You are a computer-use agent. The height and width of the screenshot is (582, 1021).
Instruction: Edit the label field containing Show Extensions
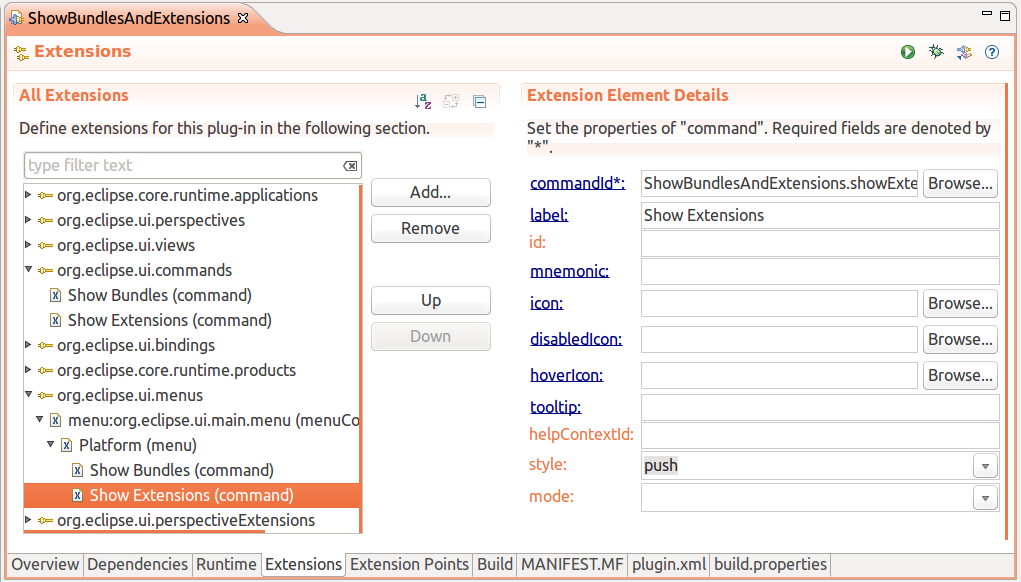click(820, 215)
